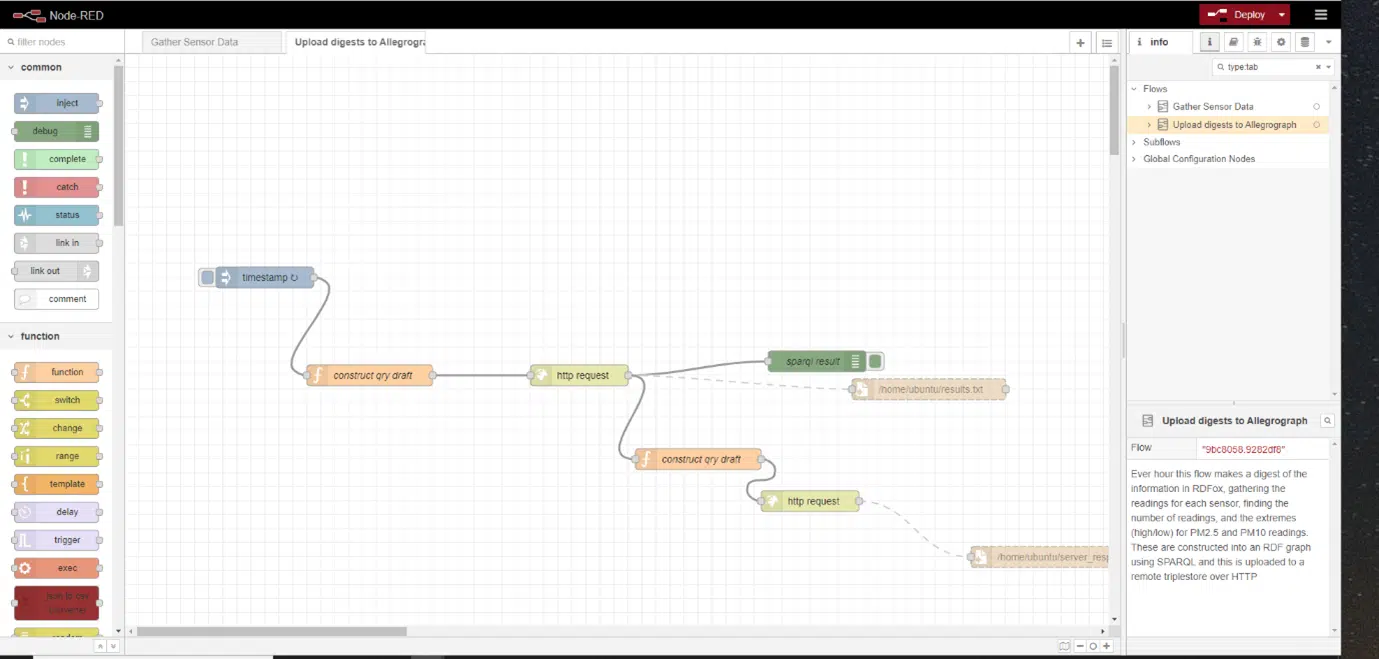This screenshot has width=1379, height=659.
Task: Zoom in the canvas with plus
Action: 1106,646
